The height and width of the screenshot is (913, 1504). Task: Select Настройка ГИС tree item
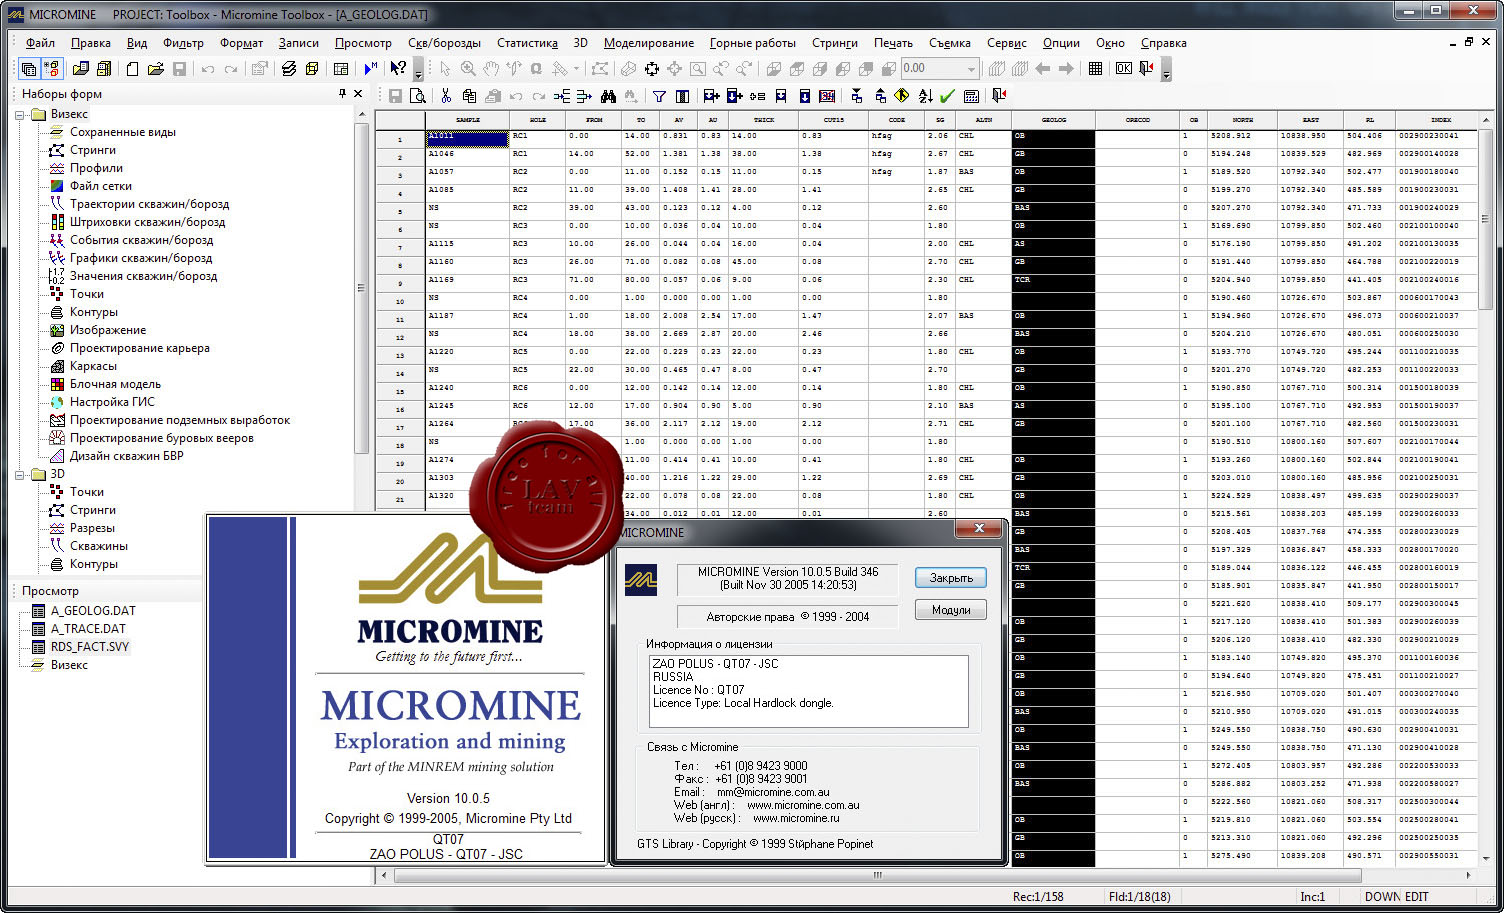pyautogui.click(x=112, y=402)
